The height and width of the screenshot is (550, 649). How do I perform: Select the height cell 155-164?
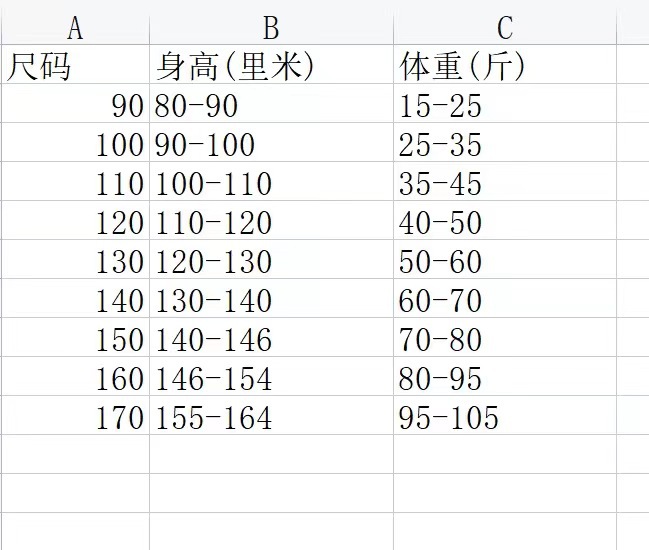(271, 417)
